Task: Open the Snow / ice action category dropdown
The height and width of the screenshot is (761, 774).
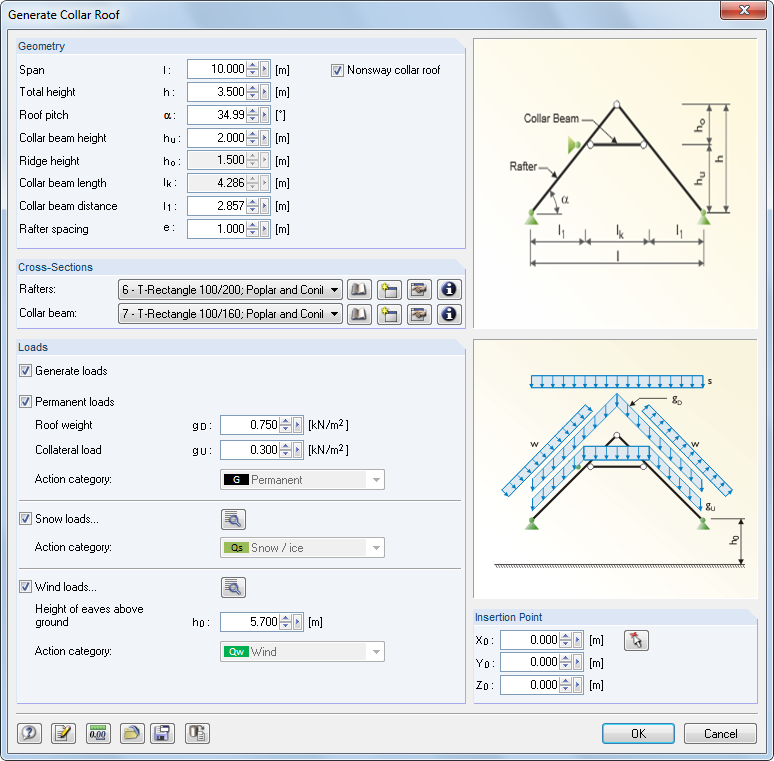Action: click(x=376, y=548)
